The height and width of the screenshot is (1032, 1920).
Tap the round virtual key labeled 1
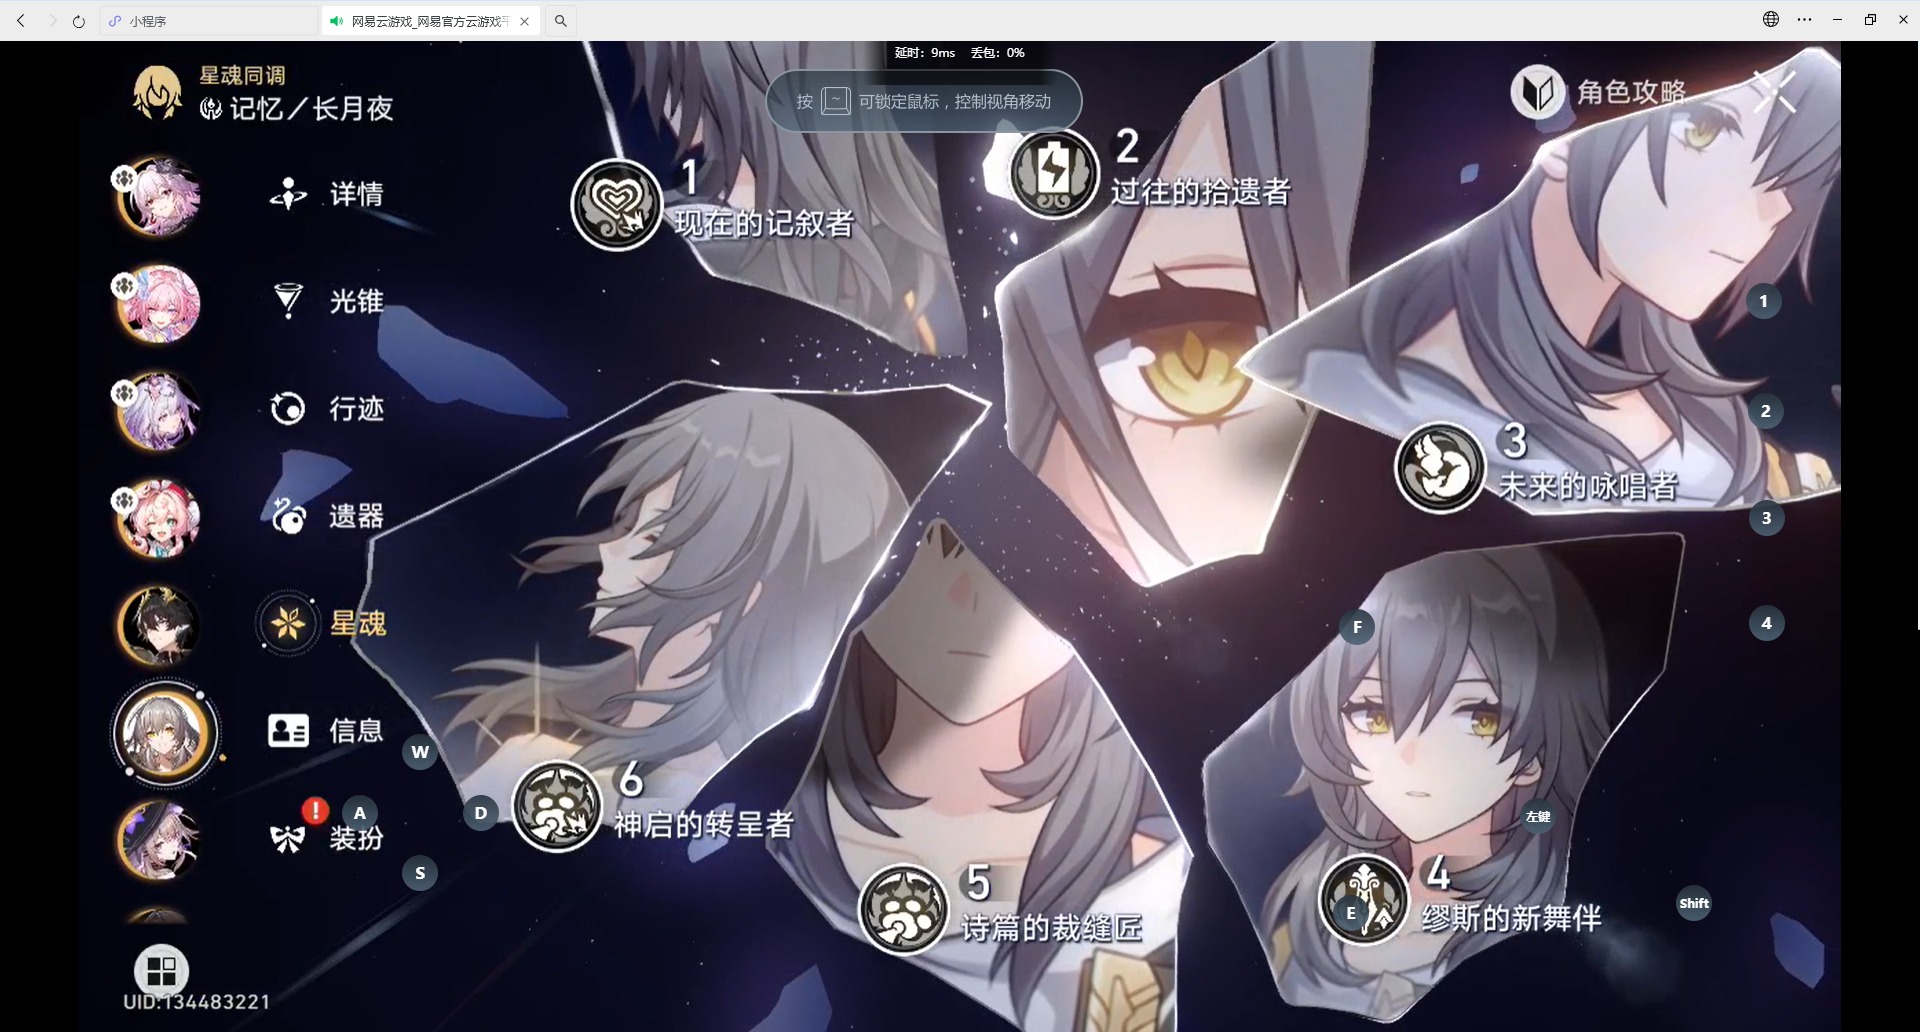tap(1764, 301)
